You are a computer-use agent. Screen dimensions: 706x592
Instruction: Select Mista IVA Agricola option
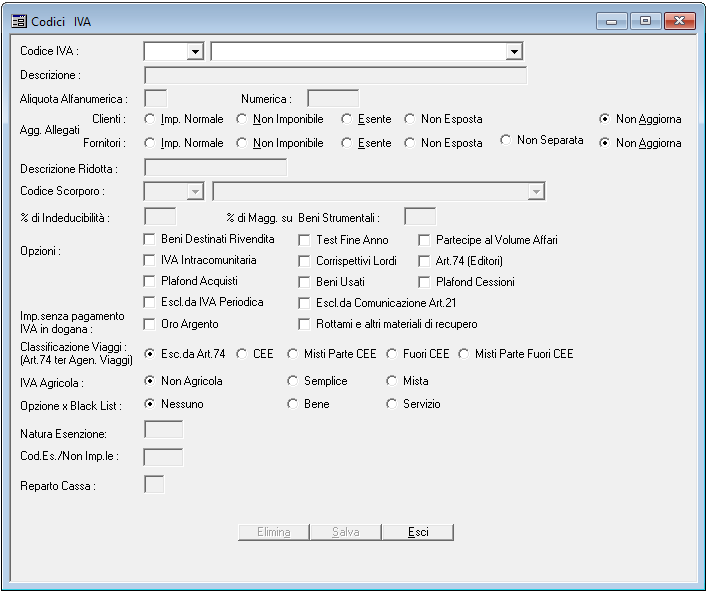[391, 381]
